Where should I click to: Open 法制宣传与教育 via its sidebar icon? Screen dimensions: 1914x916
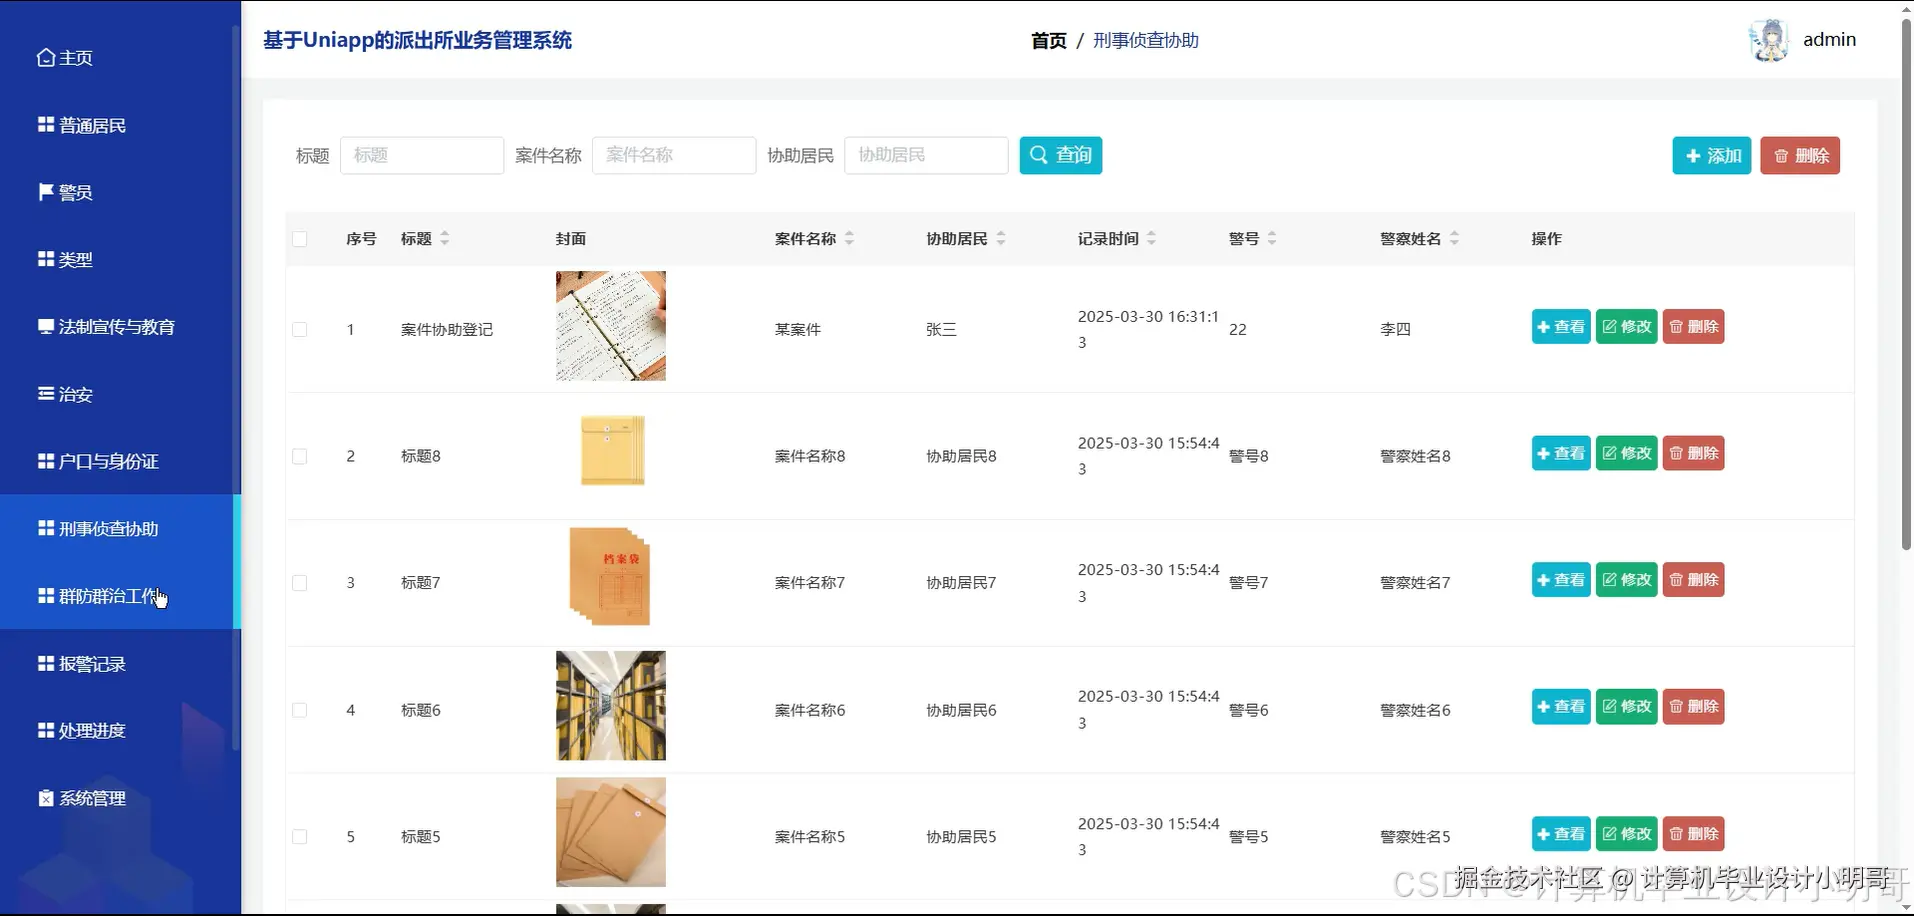44,325
